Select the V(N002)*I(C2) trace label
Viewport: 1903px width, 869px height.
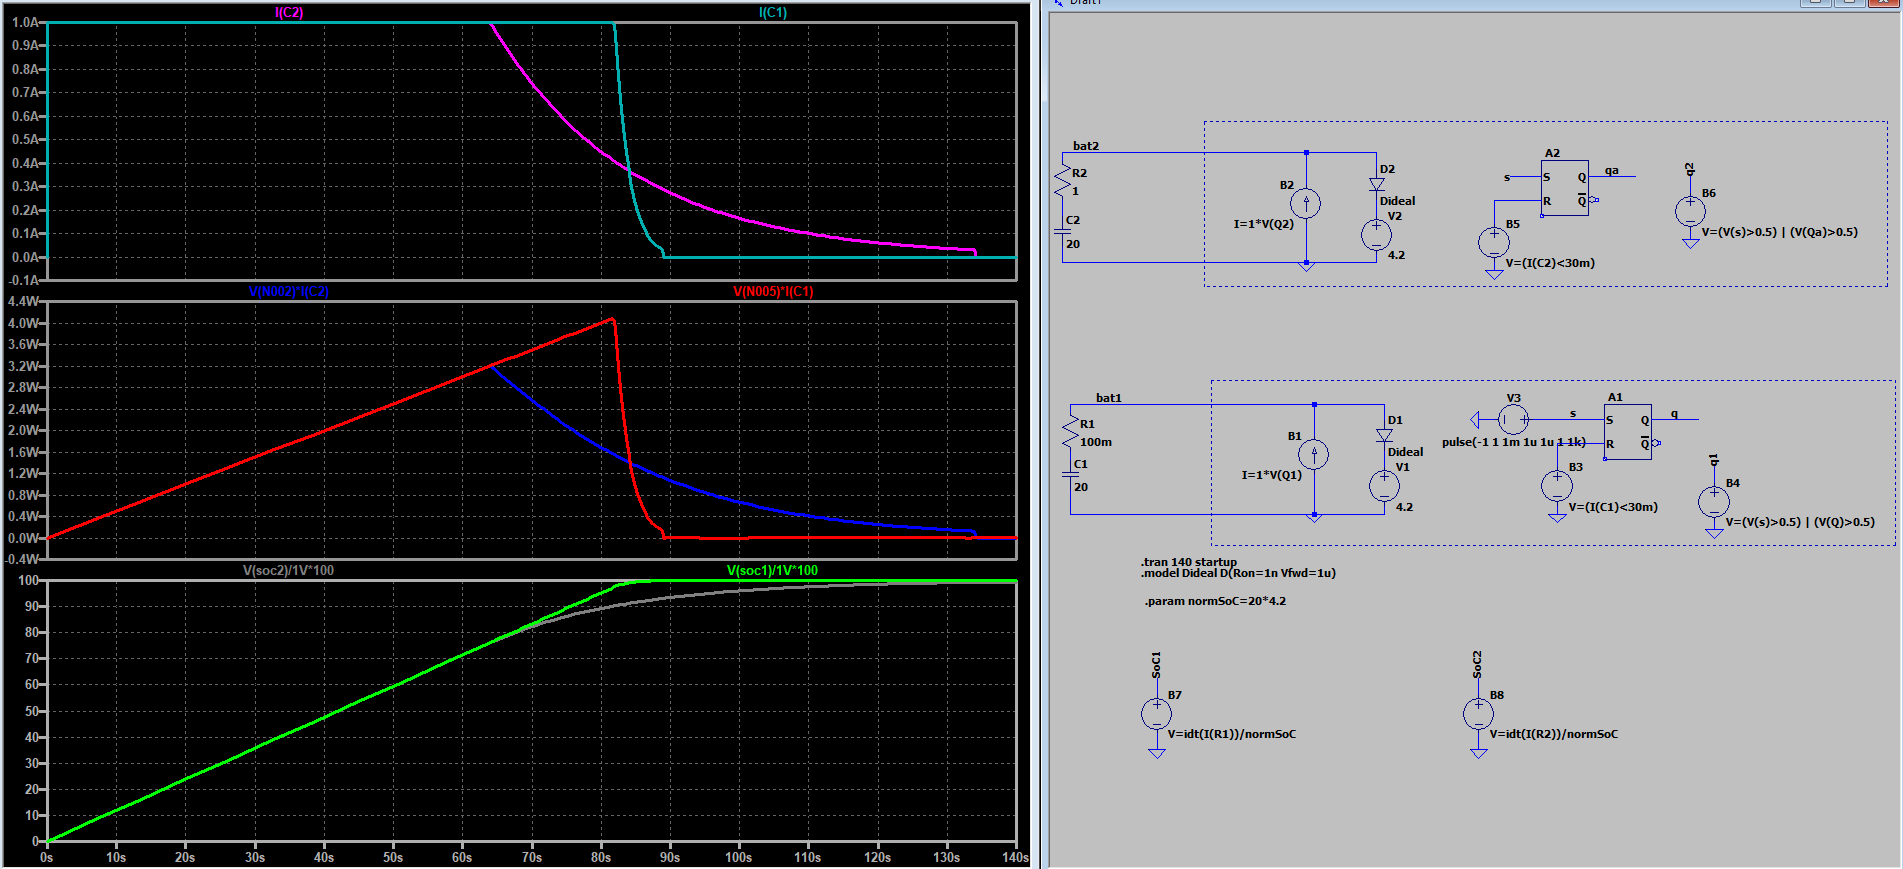[289, 291]
